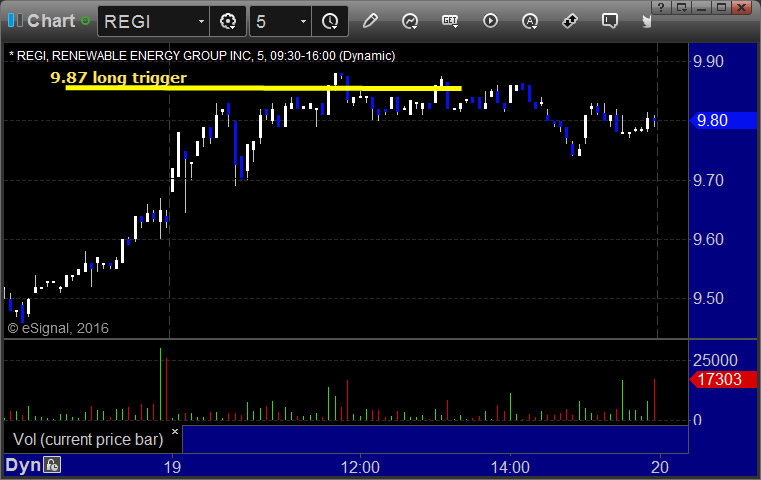Click the 'Vol (current price bar)' label

click(88, 439)
